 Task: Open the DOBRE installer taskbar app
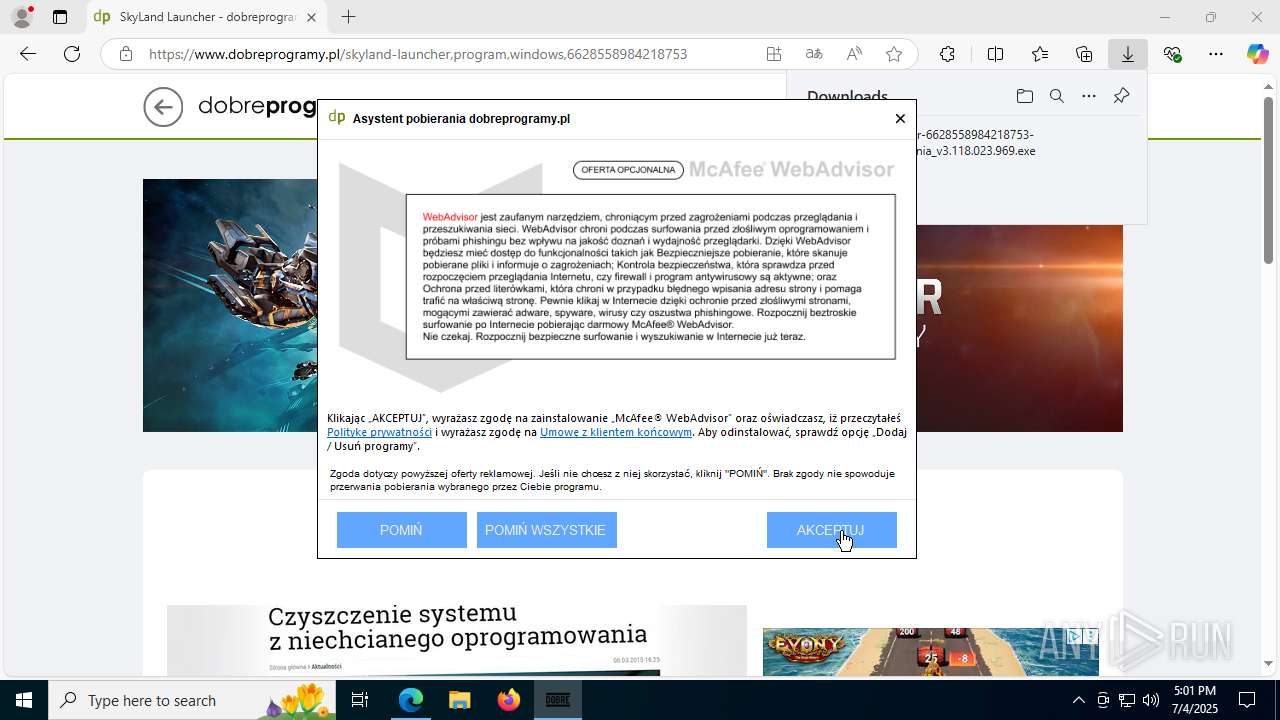click(557, 700)
